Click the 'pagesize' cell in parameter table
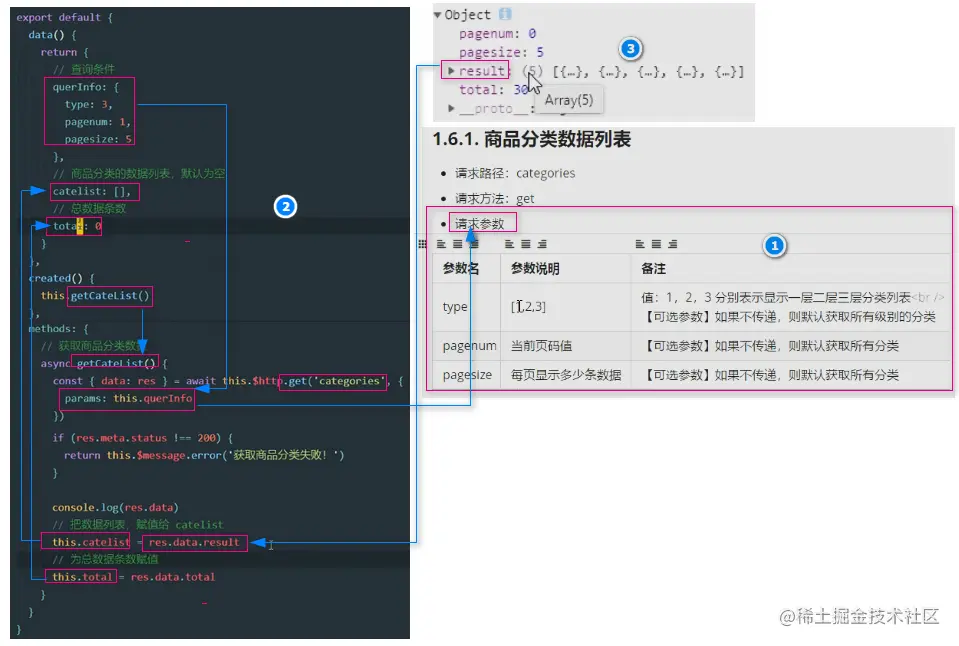This screenshot has width=959, height=646. 467,375
